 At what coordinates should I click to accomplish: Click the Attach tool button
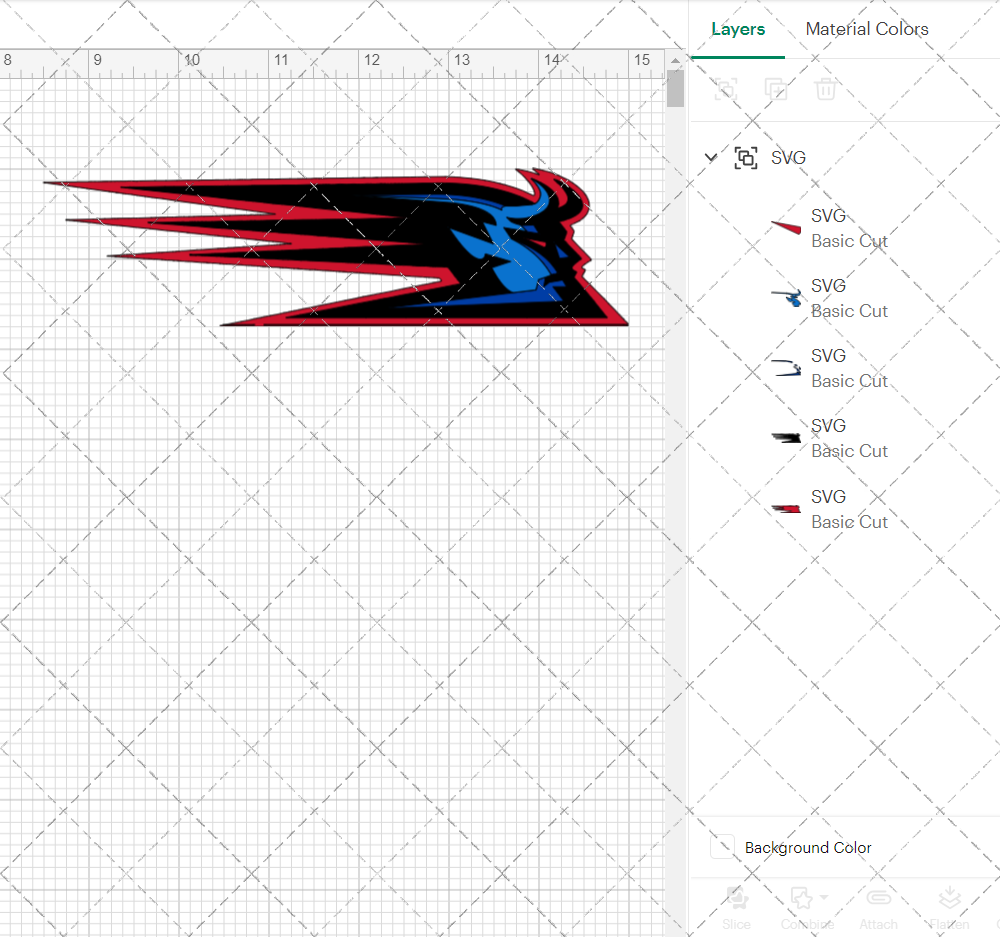coord(878,908)
